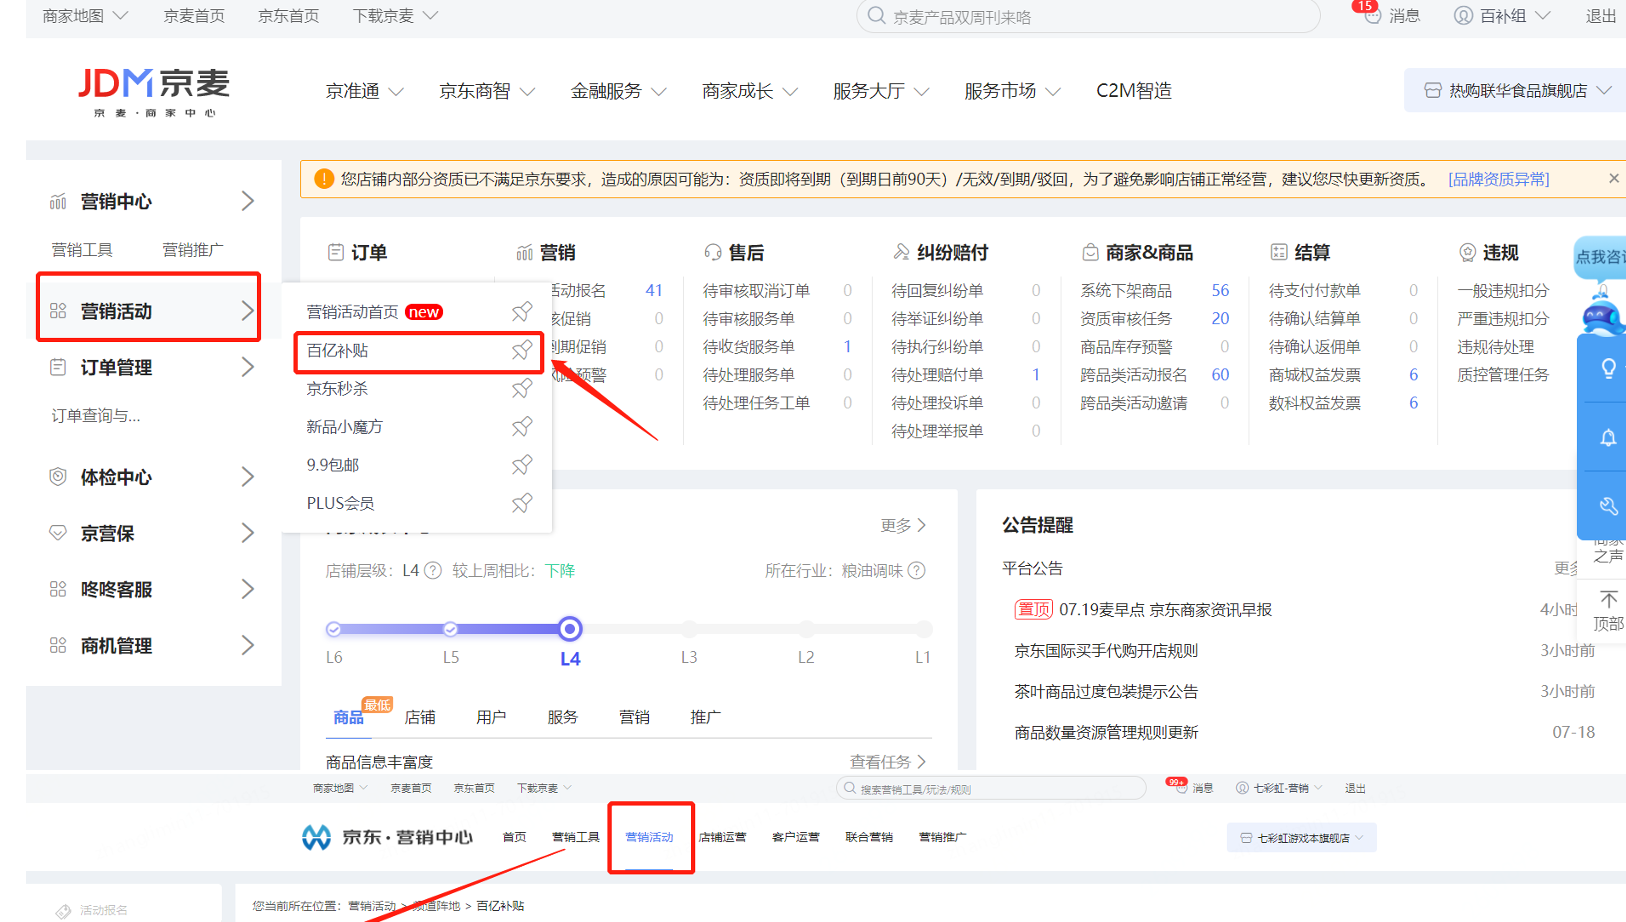Close the qualification warning banner
The width and height of the screenshot is (1626, 922).
[1613, 178]
